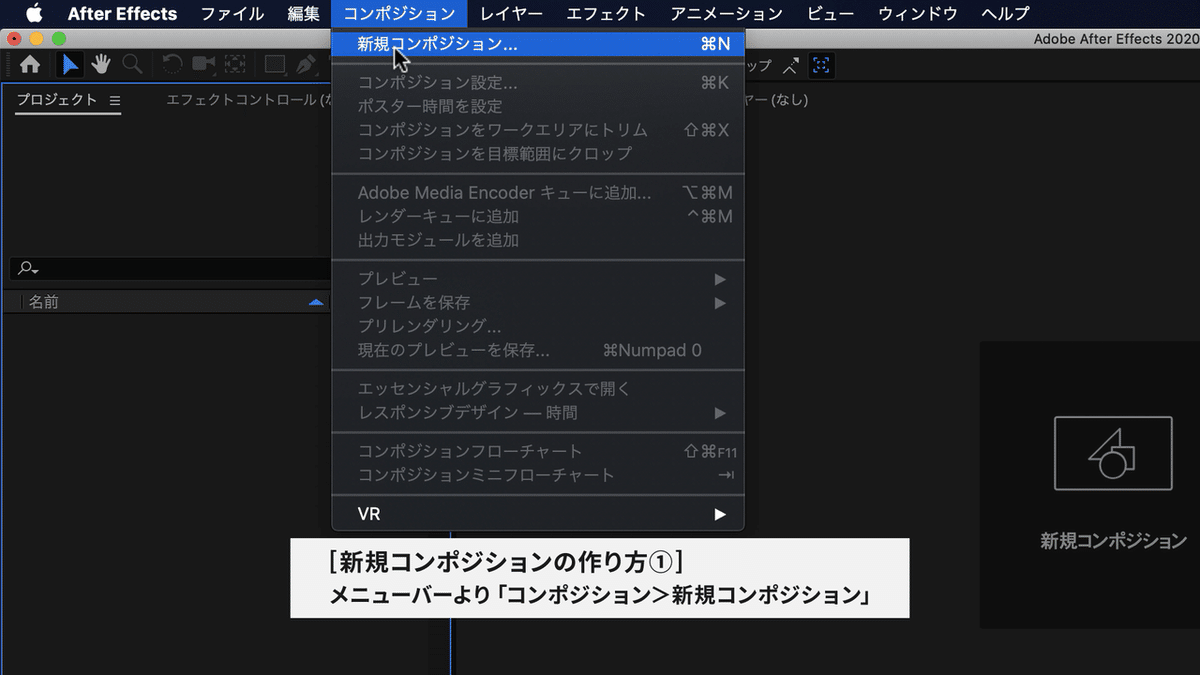This screenshot has width=1200, height=675.
Task: Click ポスター時間を設定 menu entry
Action: pyautogui.click(x=538, y=106)
